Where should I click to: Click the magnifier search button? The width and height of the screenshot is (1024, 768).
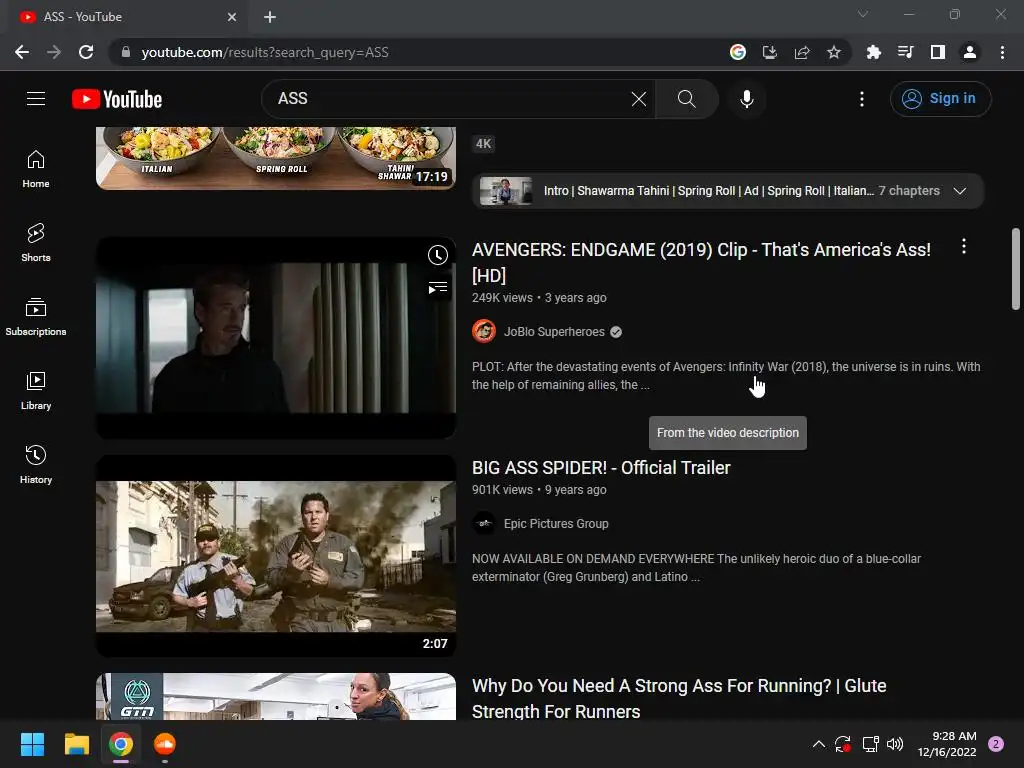(686, 99)
